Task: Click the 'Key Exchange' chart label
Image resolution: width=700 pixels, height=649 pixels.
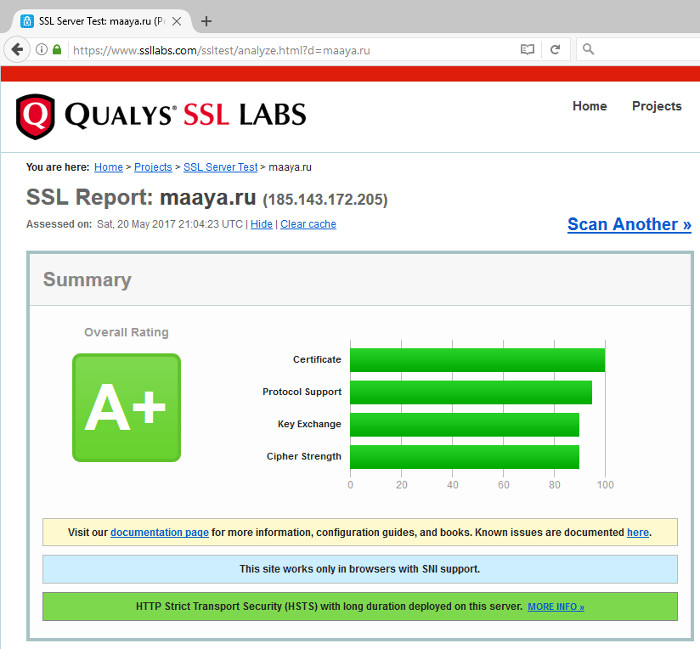Action: (309, 424)
